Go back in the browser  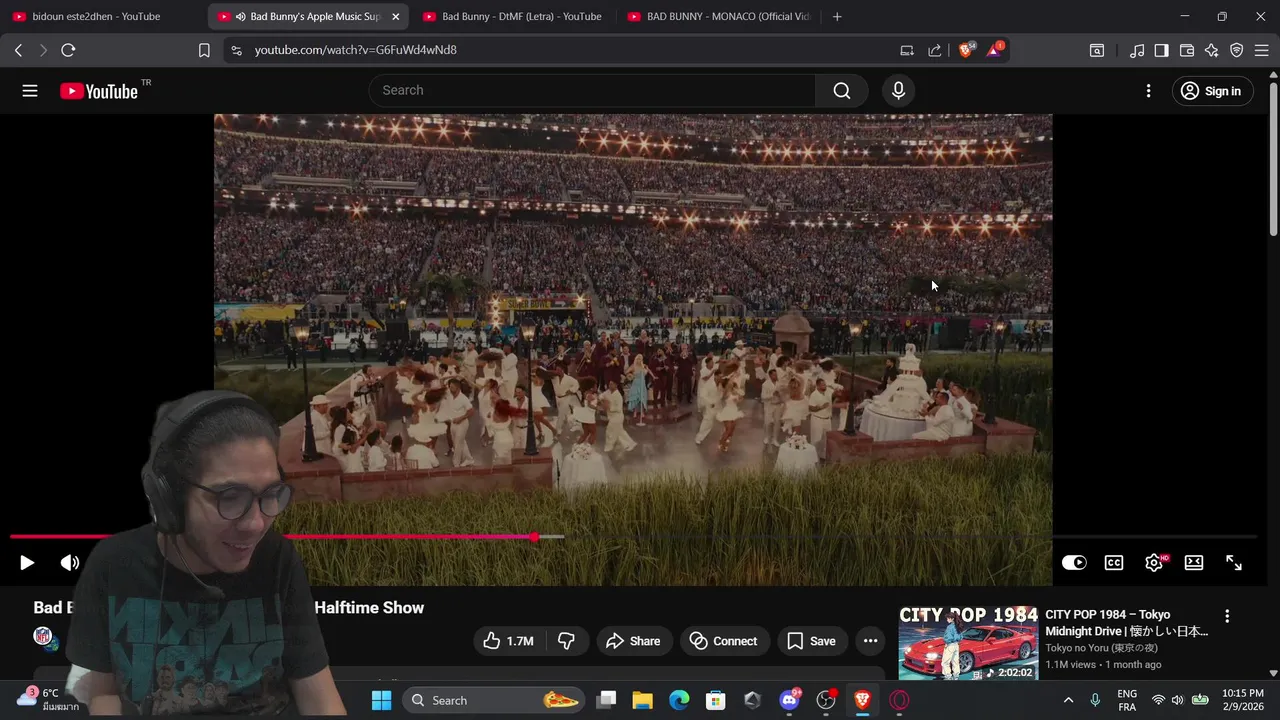tap(18, 50)
